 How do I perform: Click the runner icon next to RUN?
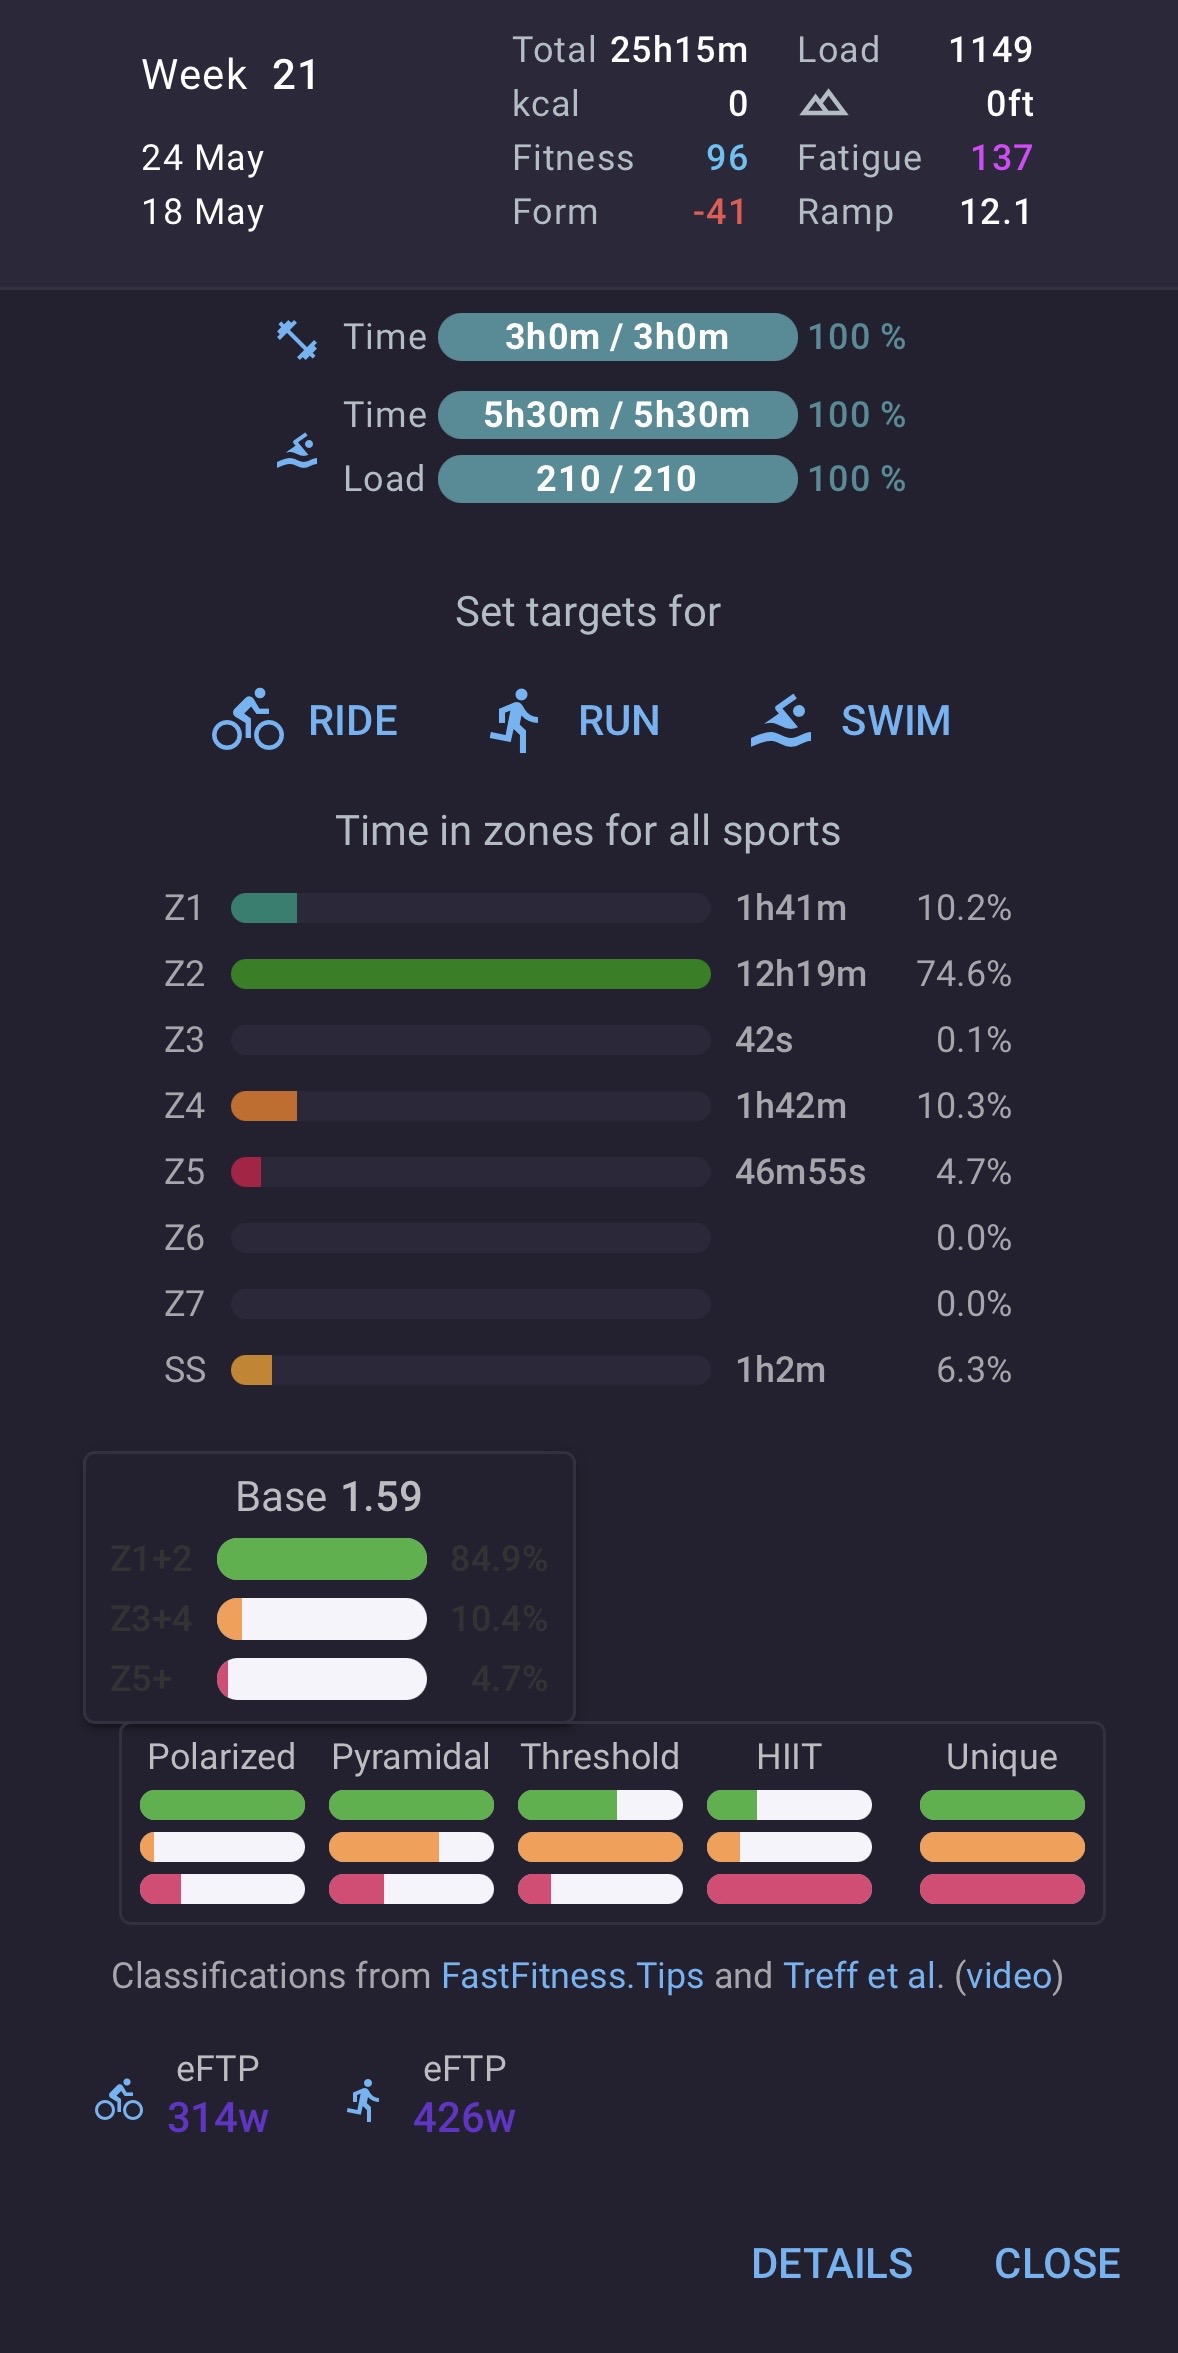(515, 720)
